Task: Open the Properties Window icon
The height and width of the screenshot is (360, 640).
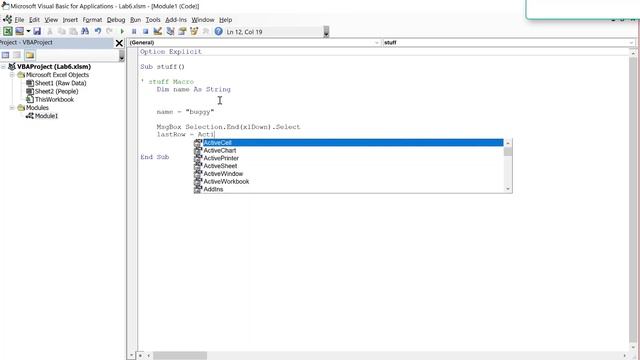Action: tap(182, 31)
